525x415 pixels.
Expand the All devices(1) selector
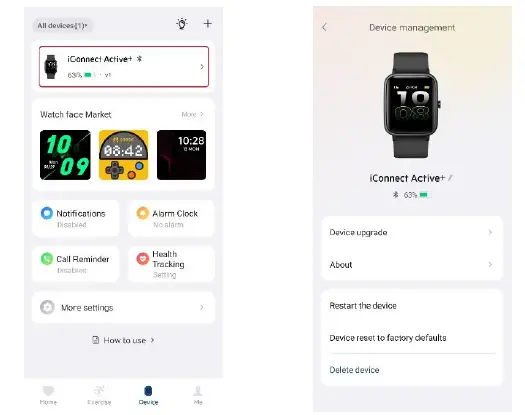click(x=62, y=25)
